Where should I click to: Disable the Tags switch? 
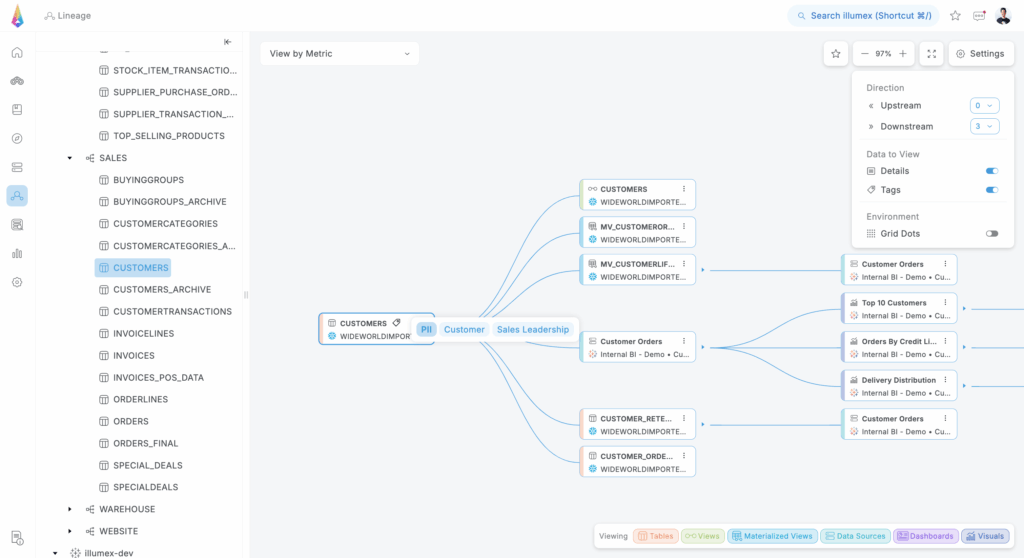991,190
